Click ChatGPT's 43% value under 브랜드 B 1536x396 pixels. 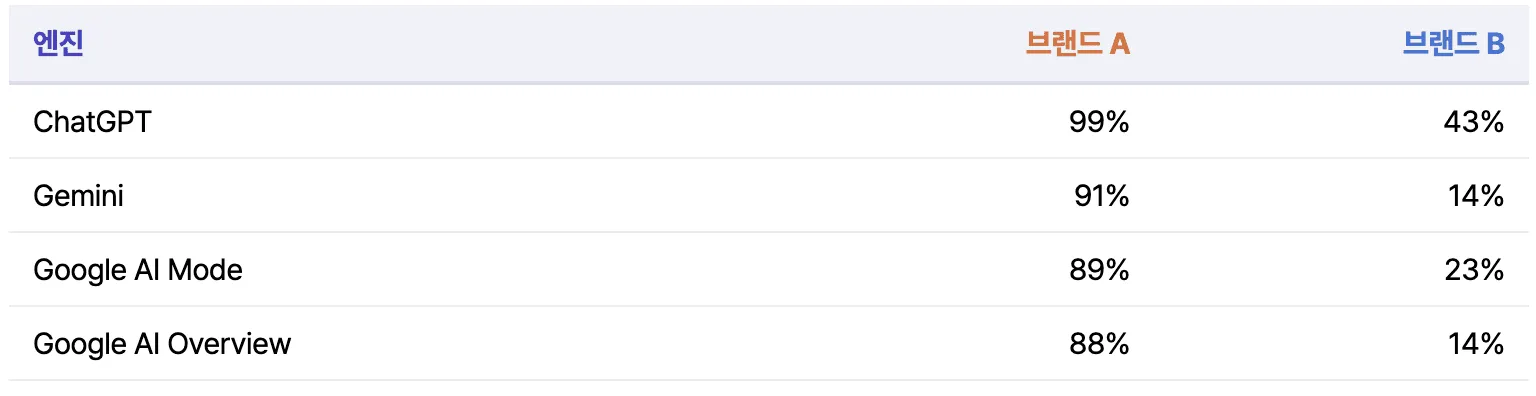coord(1473,122)
